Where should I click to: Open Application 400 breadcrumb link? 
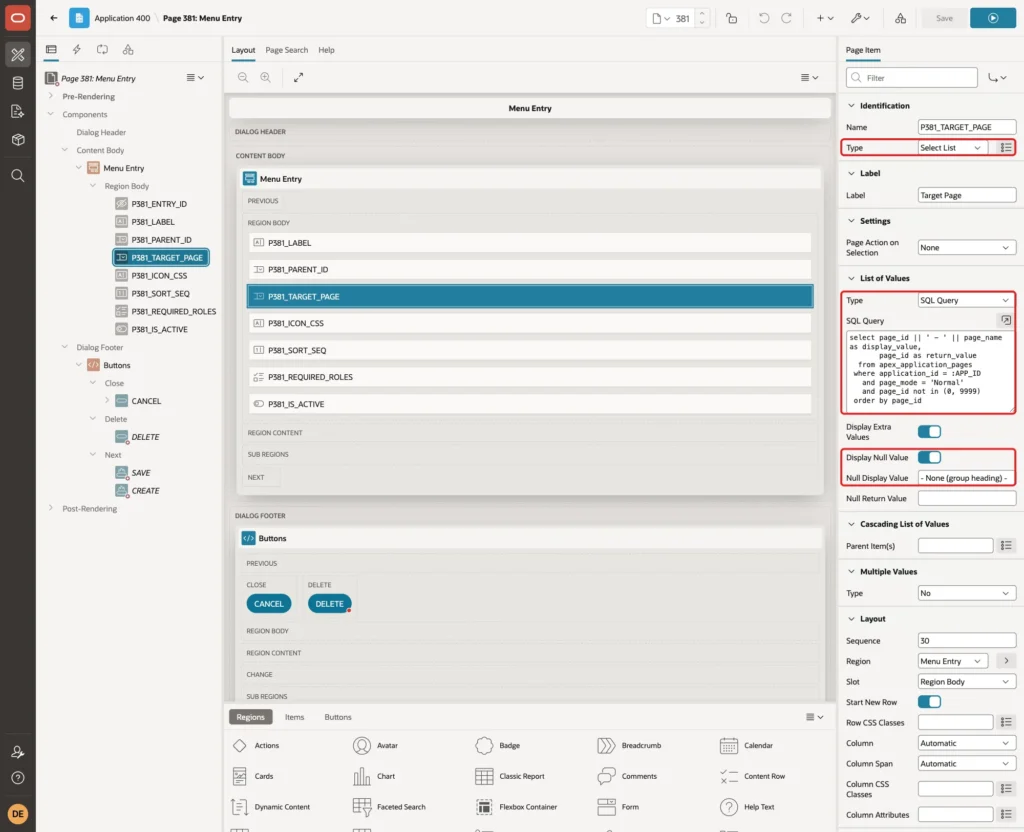(122, 18)
